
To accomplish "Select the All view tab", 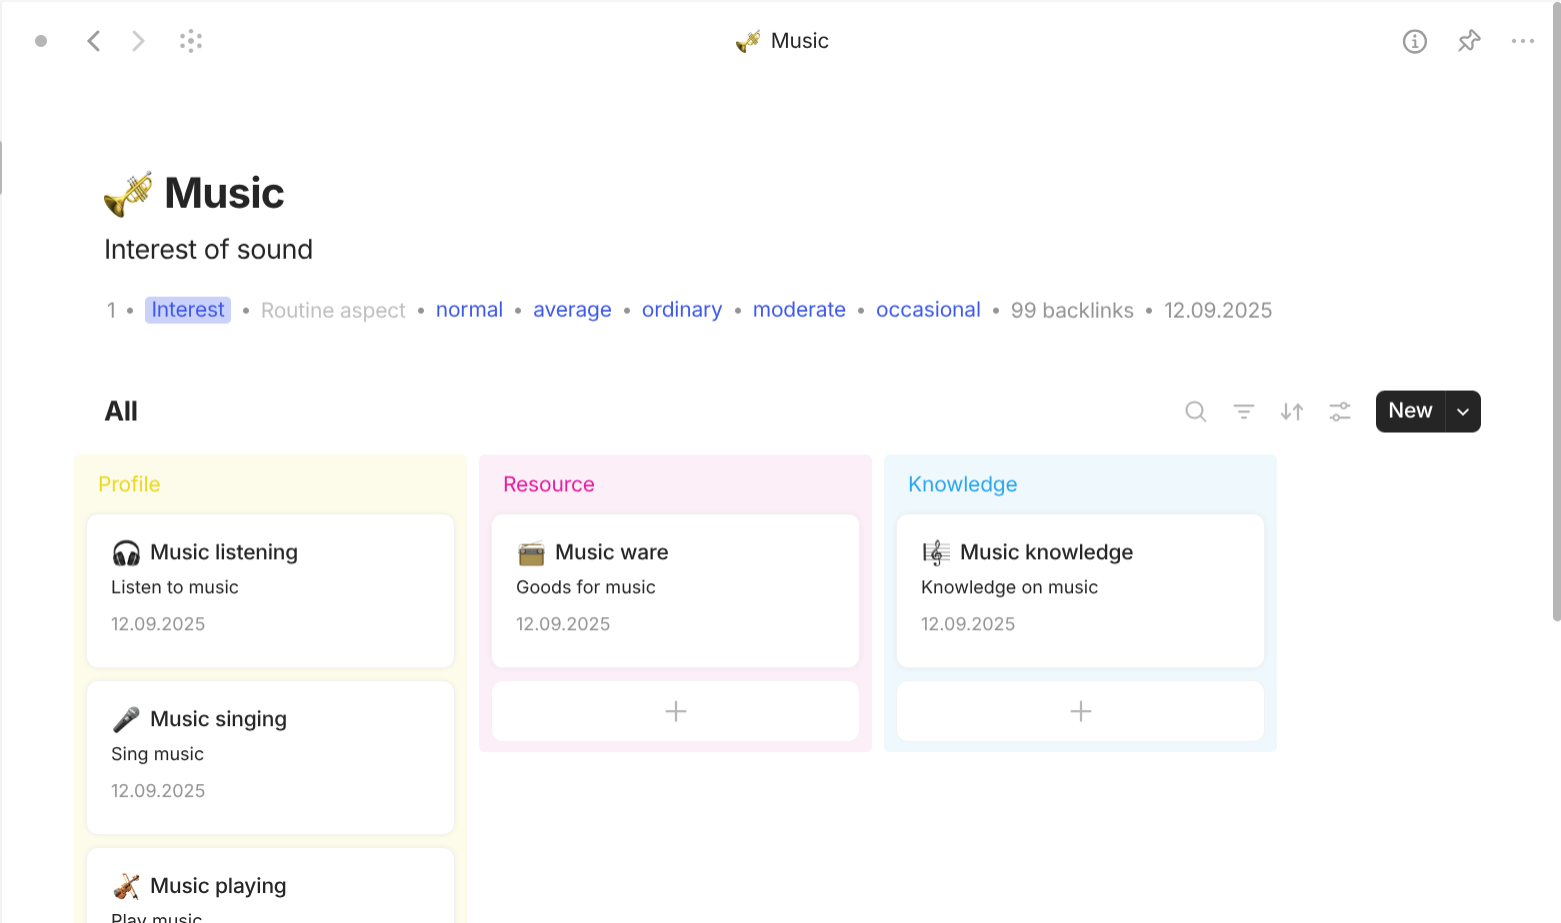I will pos(121,411).
